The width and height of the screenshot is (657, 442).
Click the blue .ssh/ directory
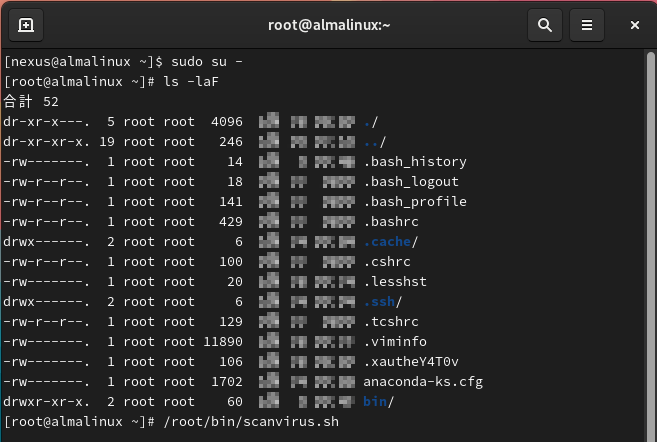[x=383, y=302]
